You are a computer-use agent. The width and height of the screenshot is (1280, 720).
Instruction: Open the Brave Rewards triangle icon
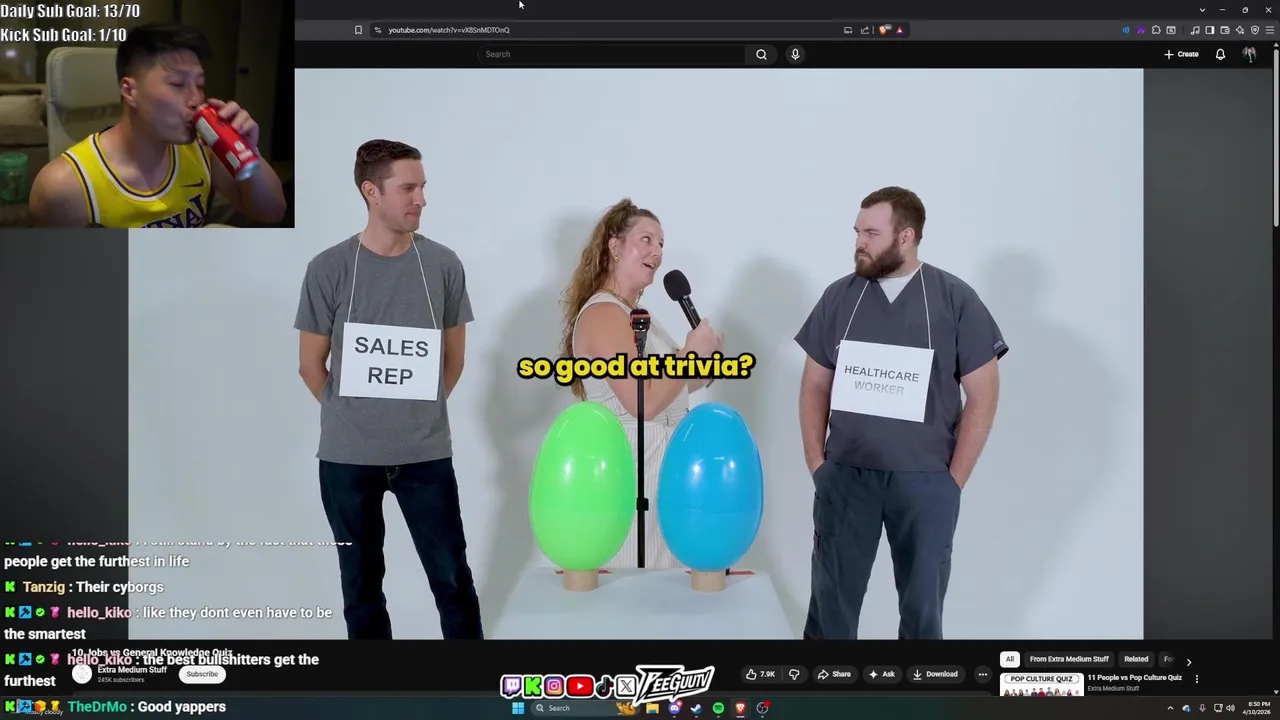click(899, 30)
